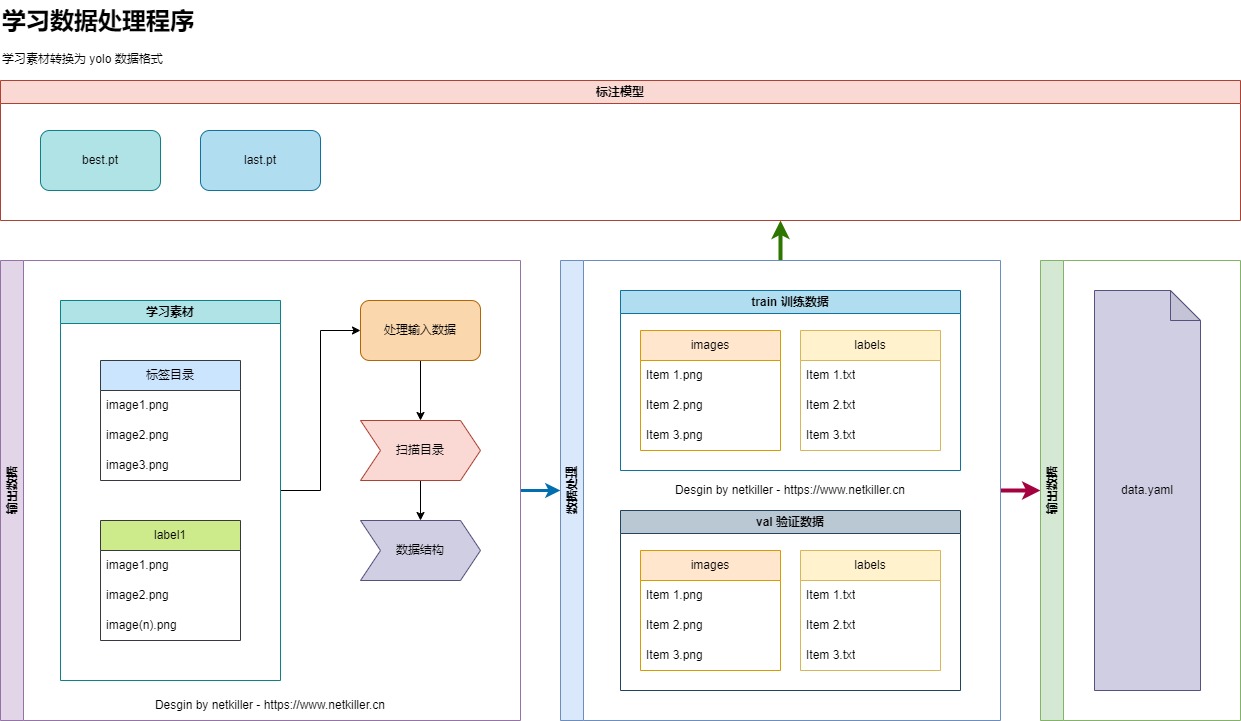1241x721 pixels.
Task: Select the 数据结构 step shape
Action: 420,550
